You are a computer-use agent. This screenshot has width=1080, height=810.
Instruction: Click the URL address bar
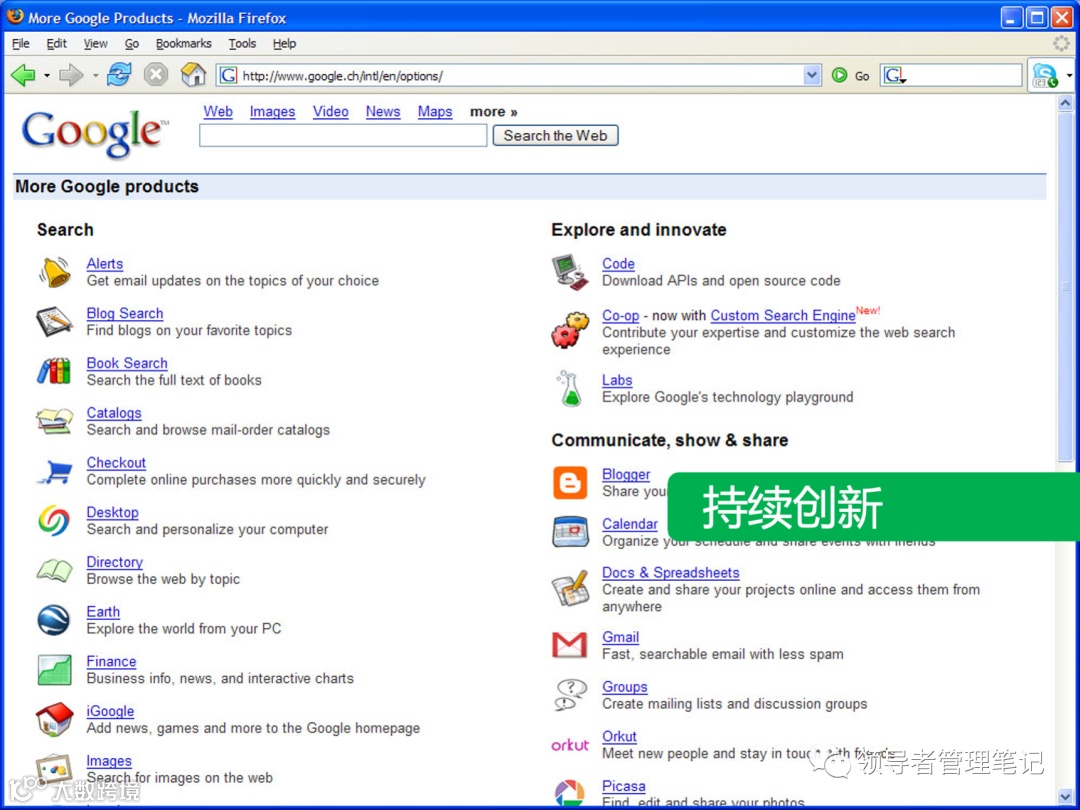pos(520,76)
